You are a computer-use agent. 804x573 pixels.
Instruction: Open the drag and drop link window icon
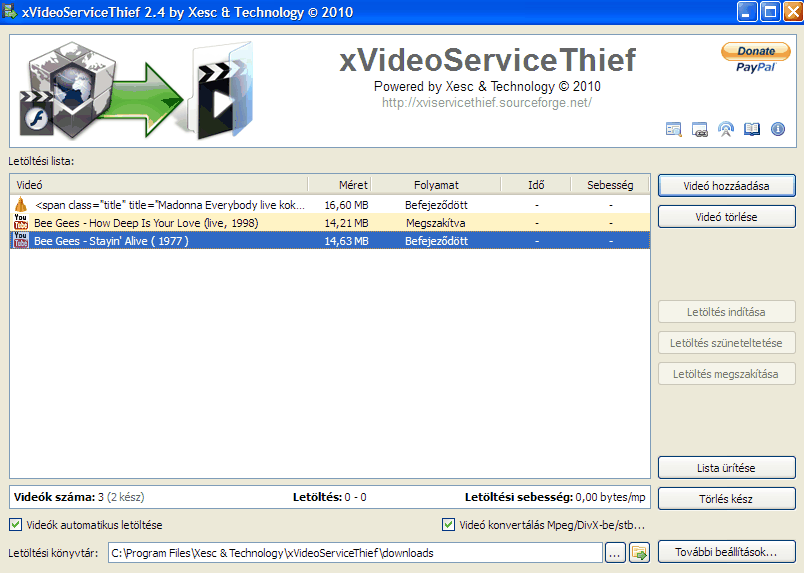699,129
